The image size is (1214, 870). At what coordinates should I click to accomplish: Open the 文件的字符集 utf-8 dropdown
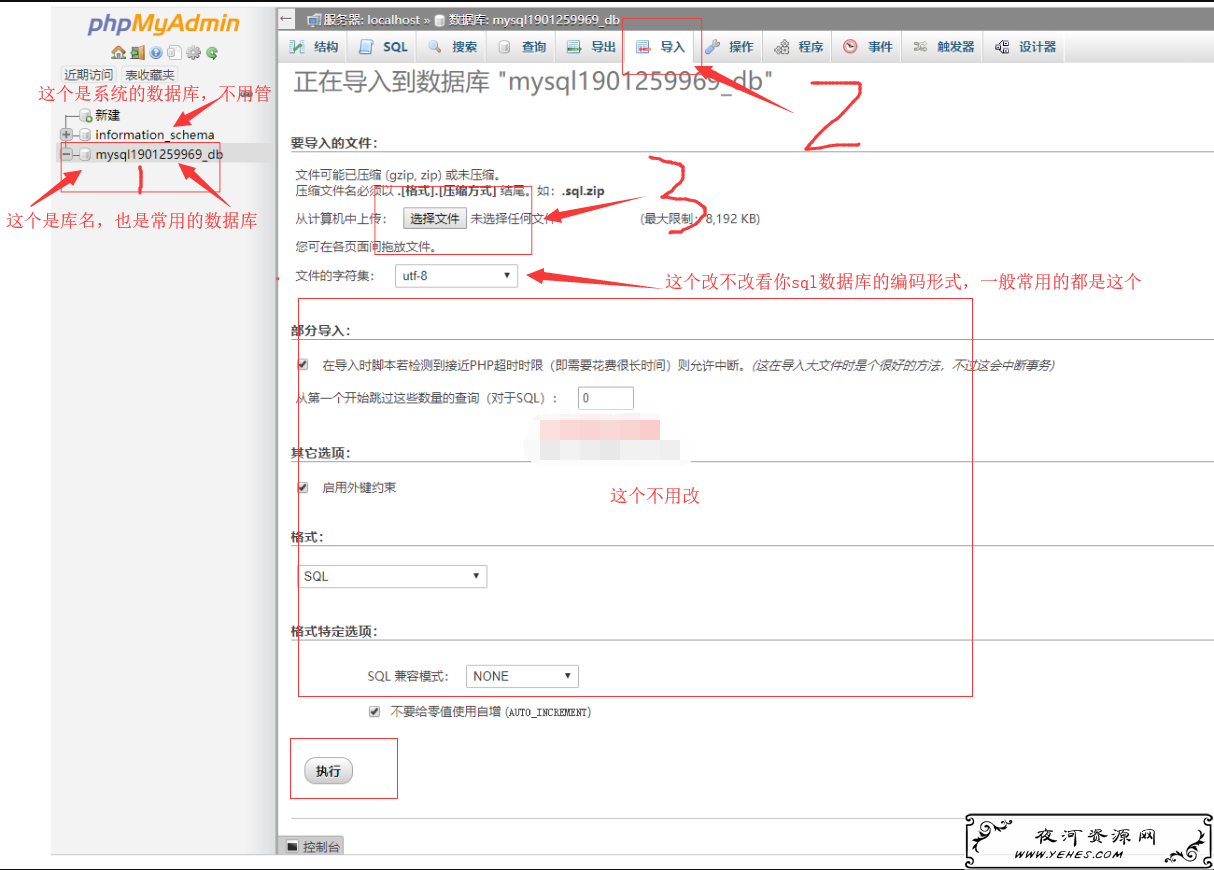tap(456, 275)
